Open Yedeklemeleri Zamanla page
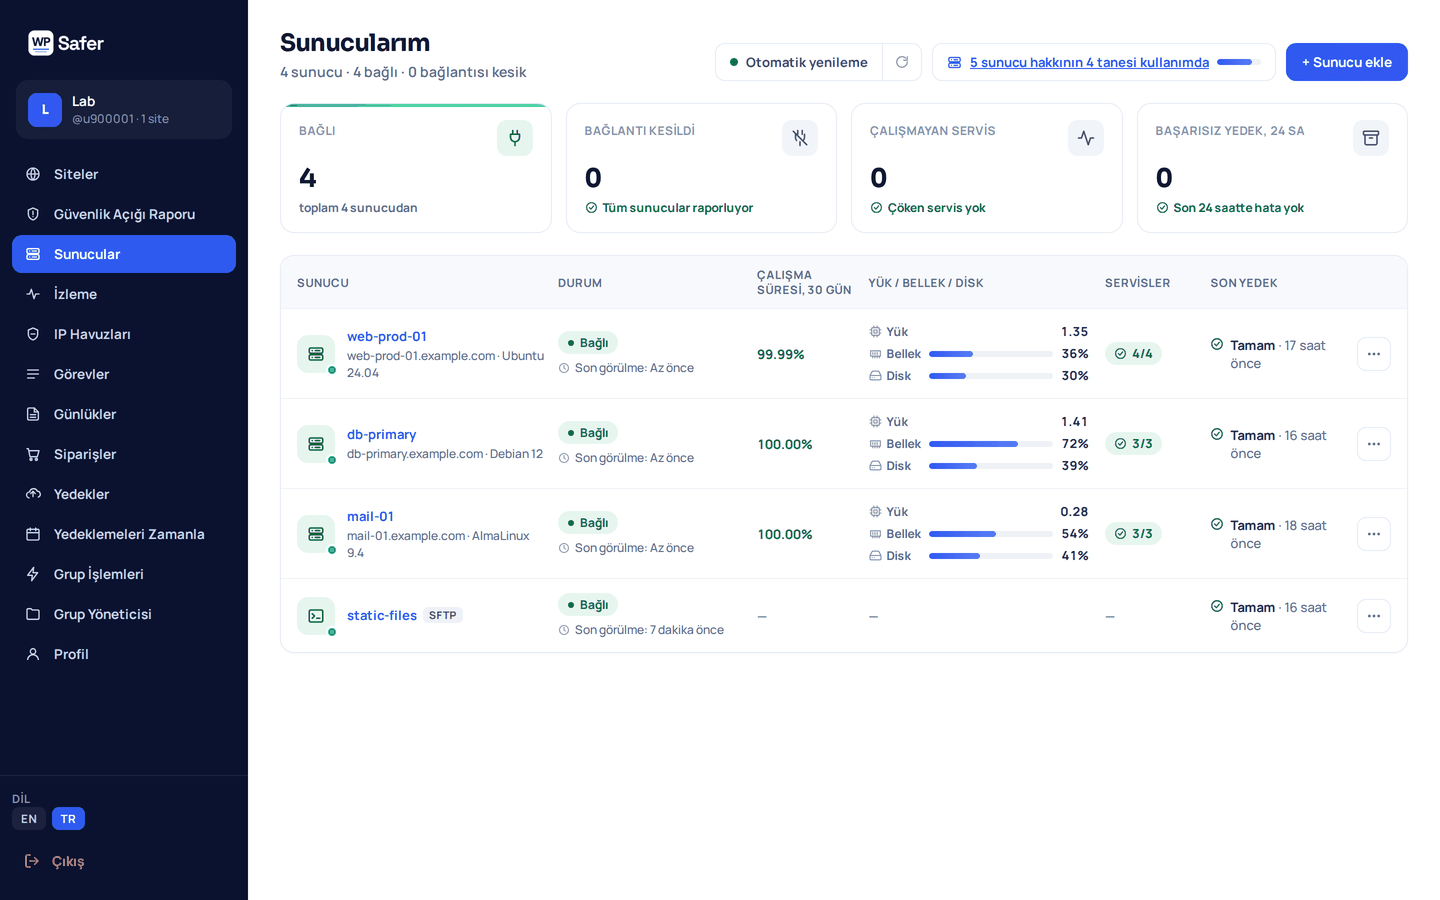1440x900 pixels. pos(124,534)
